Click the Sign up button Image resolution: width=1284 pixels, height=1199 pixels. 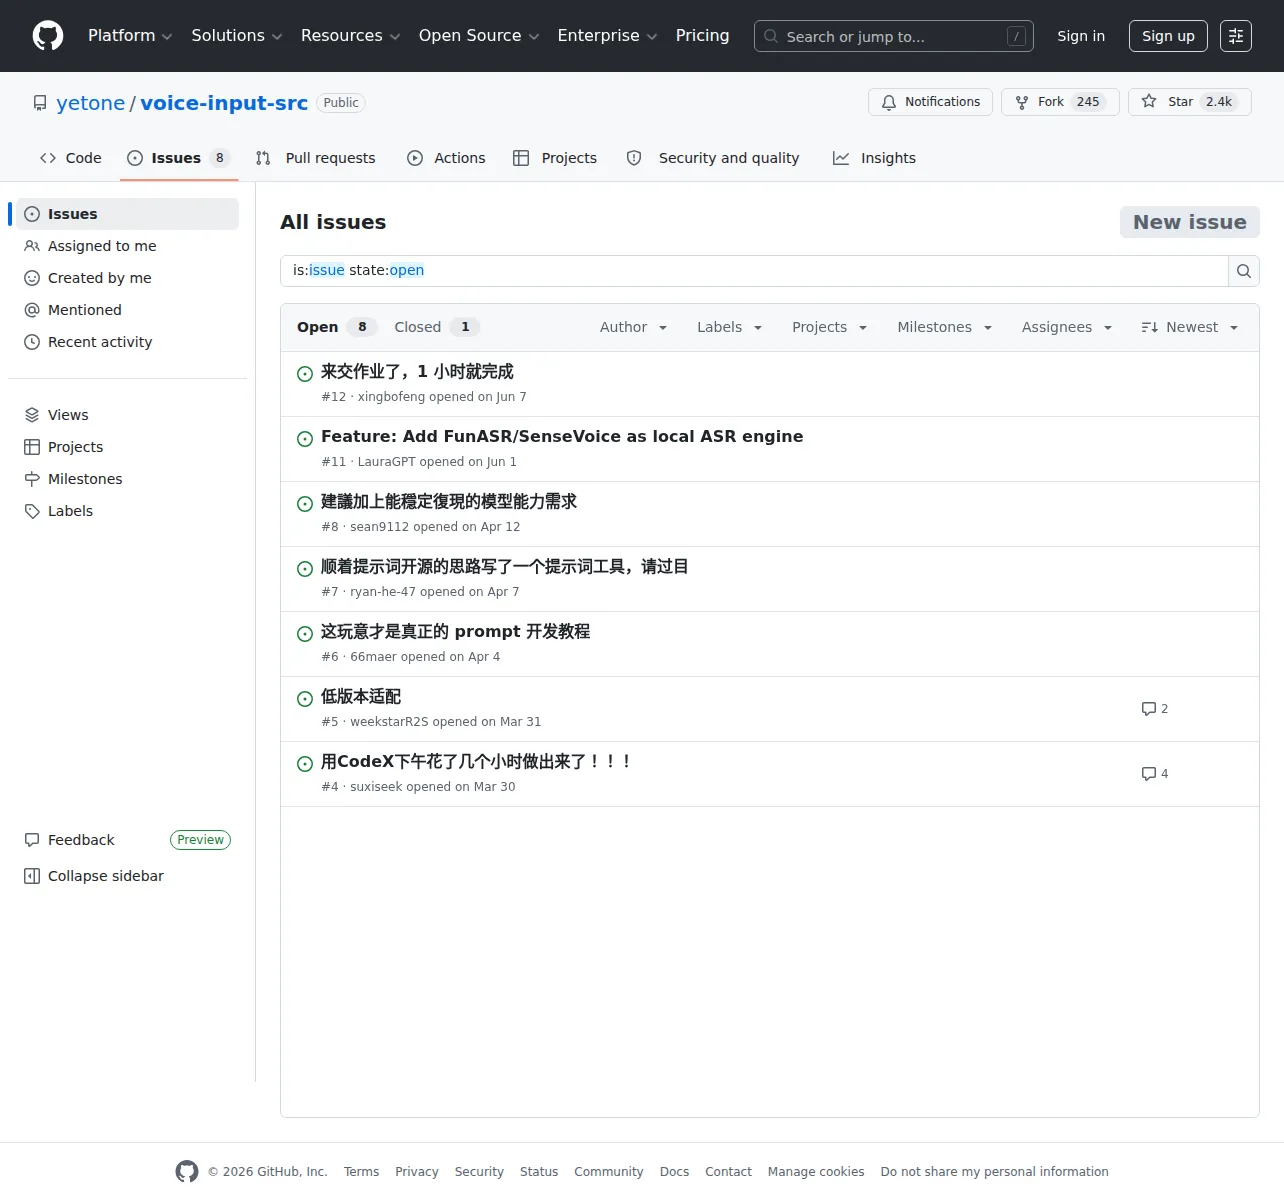tap(1168, 36)
